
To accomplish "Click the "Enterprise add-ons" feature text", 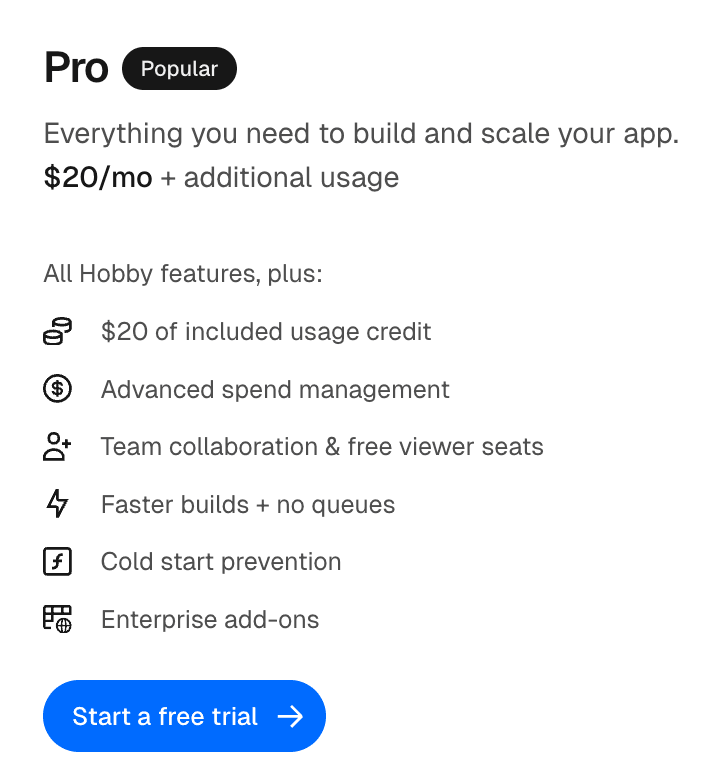I will pyautogui.click(x=210, y=619).
